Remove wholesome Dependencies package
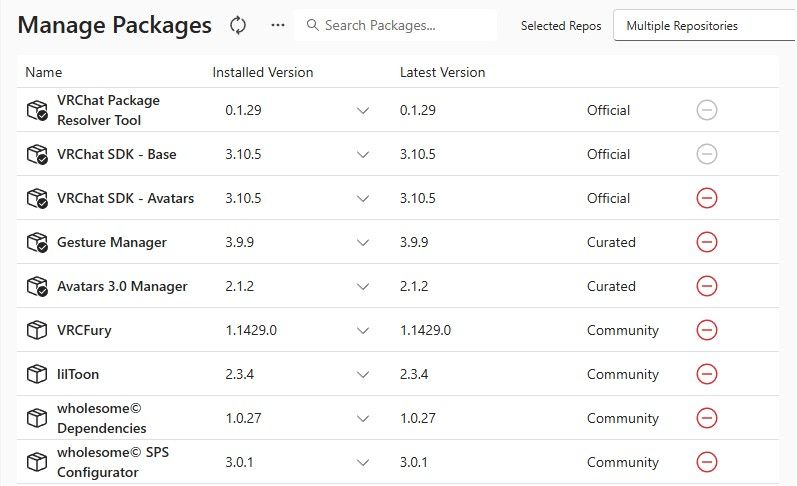The width and height of the screenshot is (797, 486). (707, 418)
